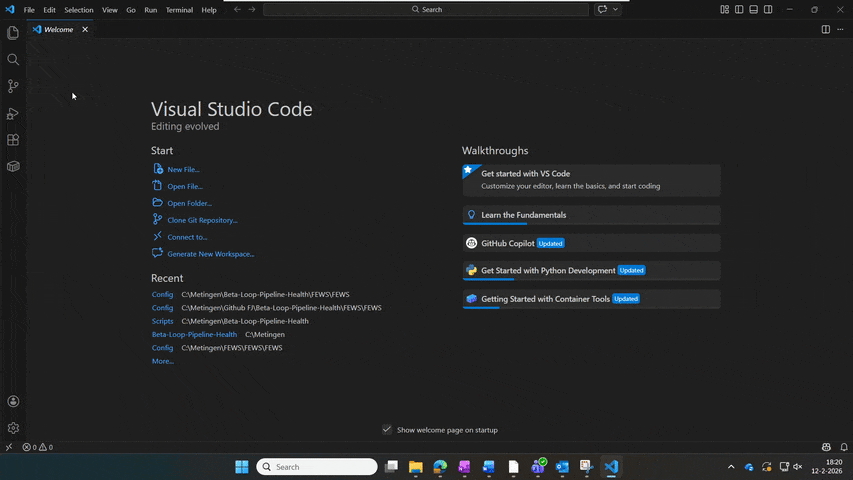Toggle Show welcome page on startup checkbox
The height and width of the screenshot is (480, 853).
coord(387,430)
